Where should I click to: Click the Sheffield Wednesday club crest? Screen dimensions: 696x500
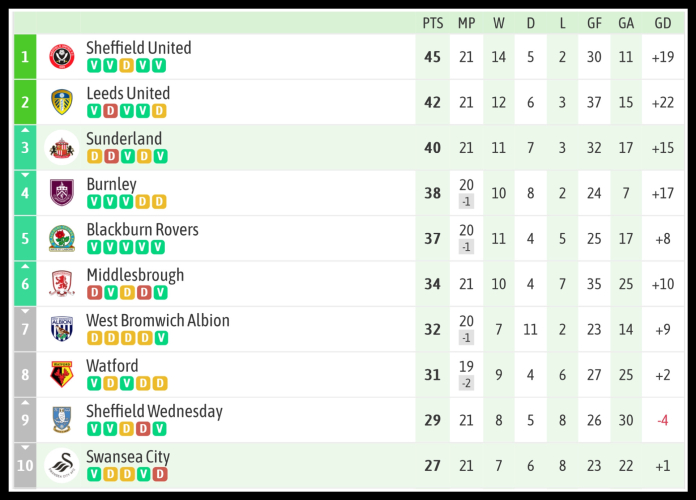(x=62, y=420)
